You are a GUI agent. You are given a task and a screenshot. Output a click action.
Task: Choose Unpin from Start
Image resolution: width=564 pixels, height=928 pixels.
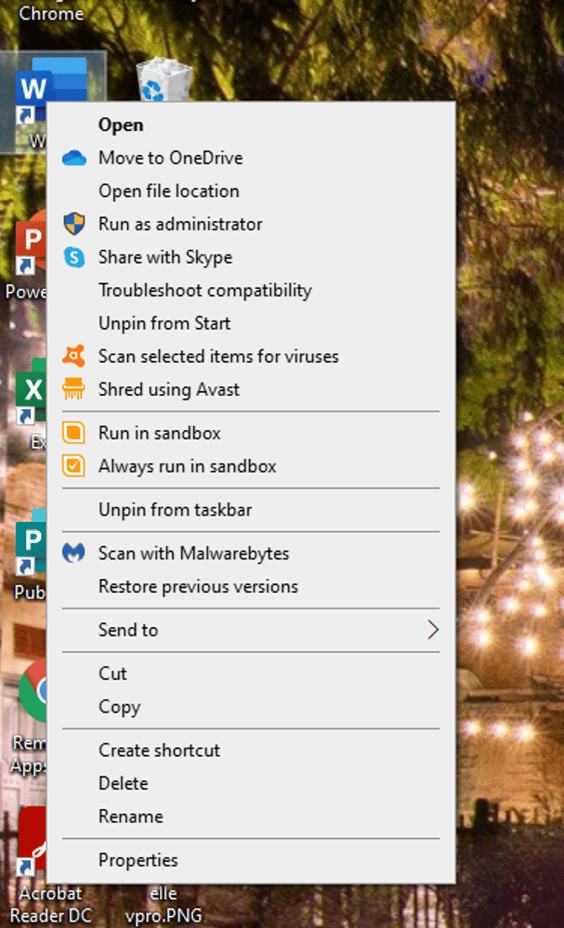251,324
